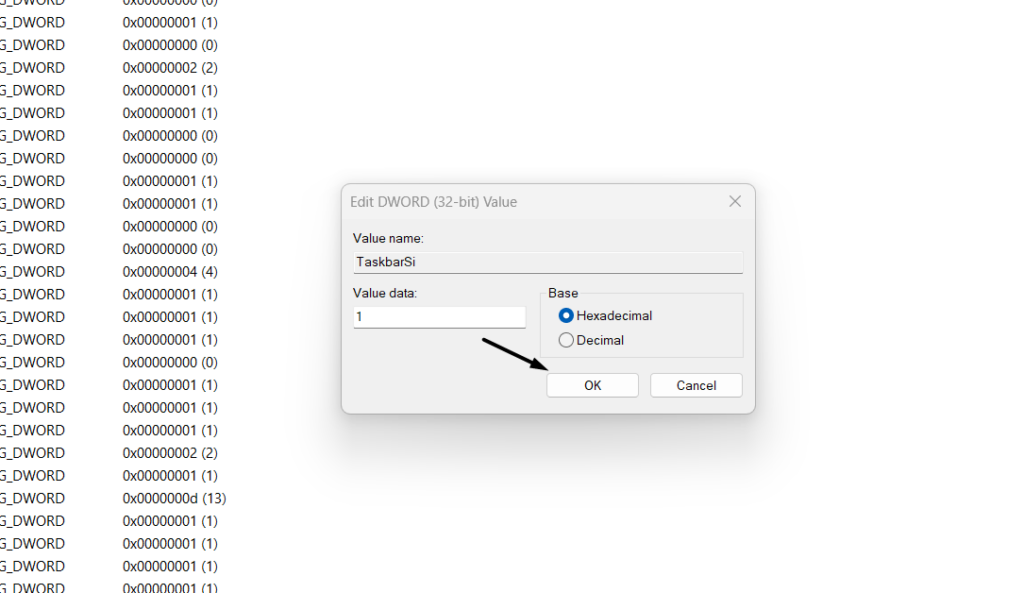The height and width of the screenshot is (593, 1024).
Task: Click the Hexadecimal label text
Action: [614, 316]
